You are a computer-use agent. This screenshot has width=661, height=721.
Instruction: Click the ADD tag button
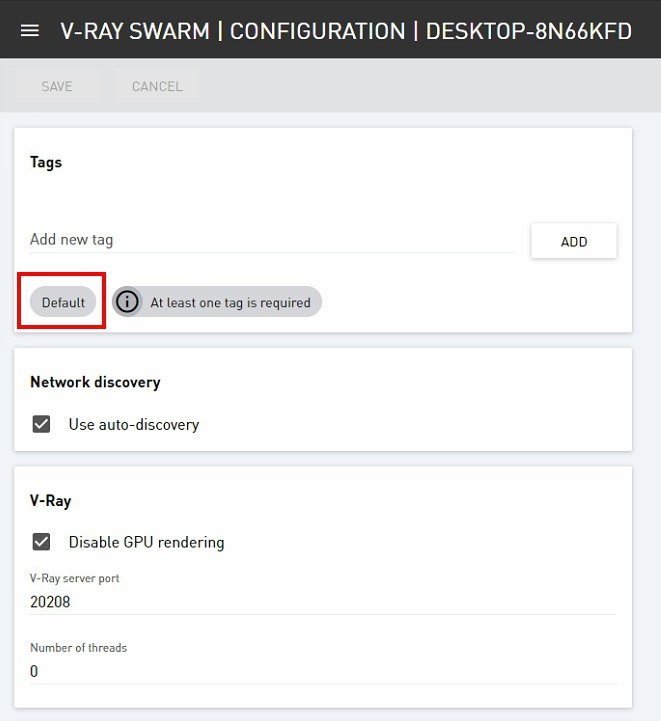574,241
